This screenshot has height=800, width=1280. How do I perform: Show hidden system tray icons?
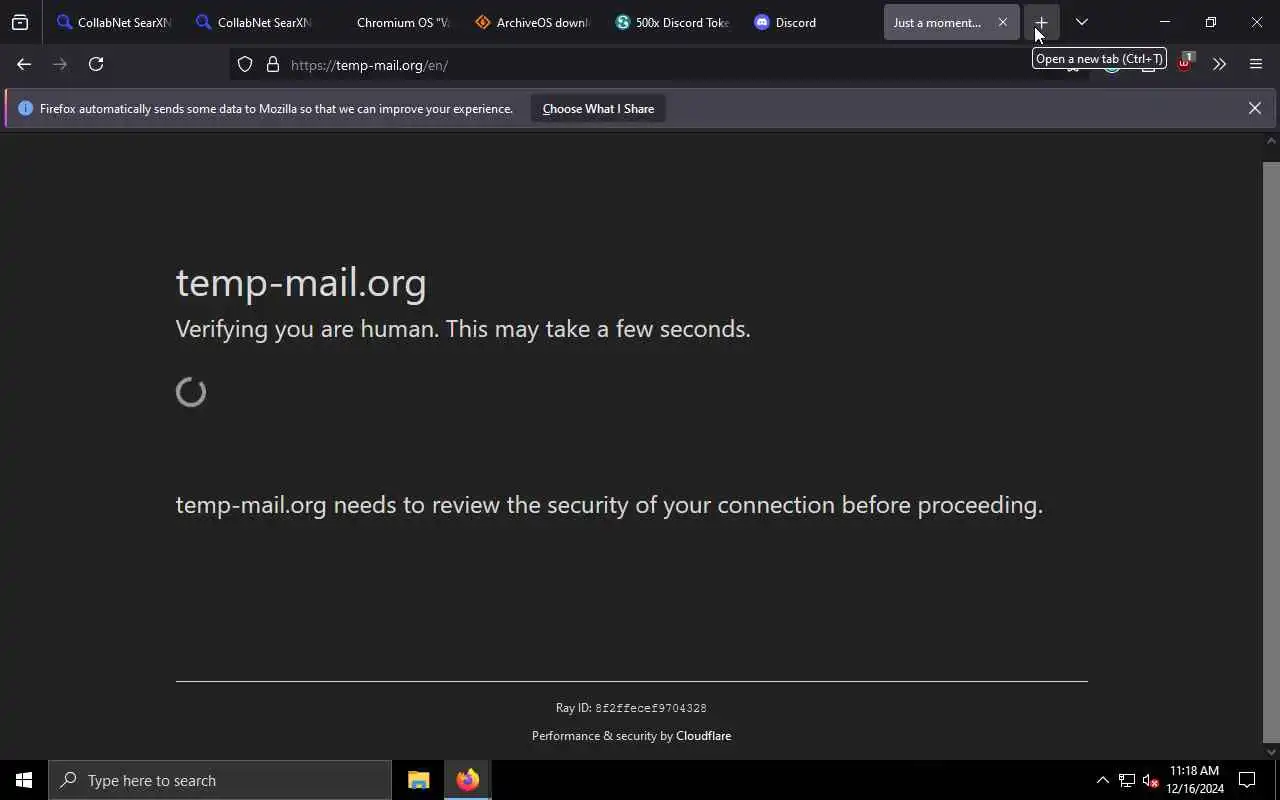click(1102, 780)
